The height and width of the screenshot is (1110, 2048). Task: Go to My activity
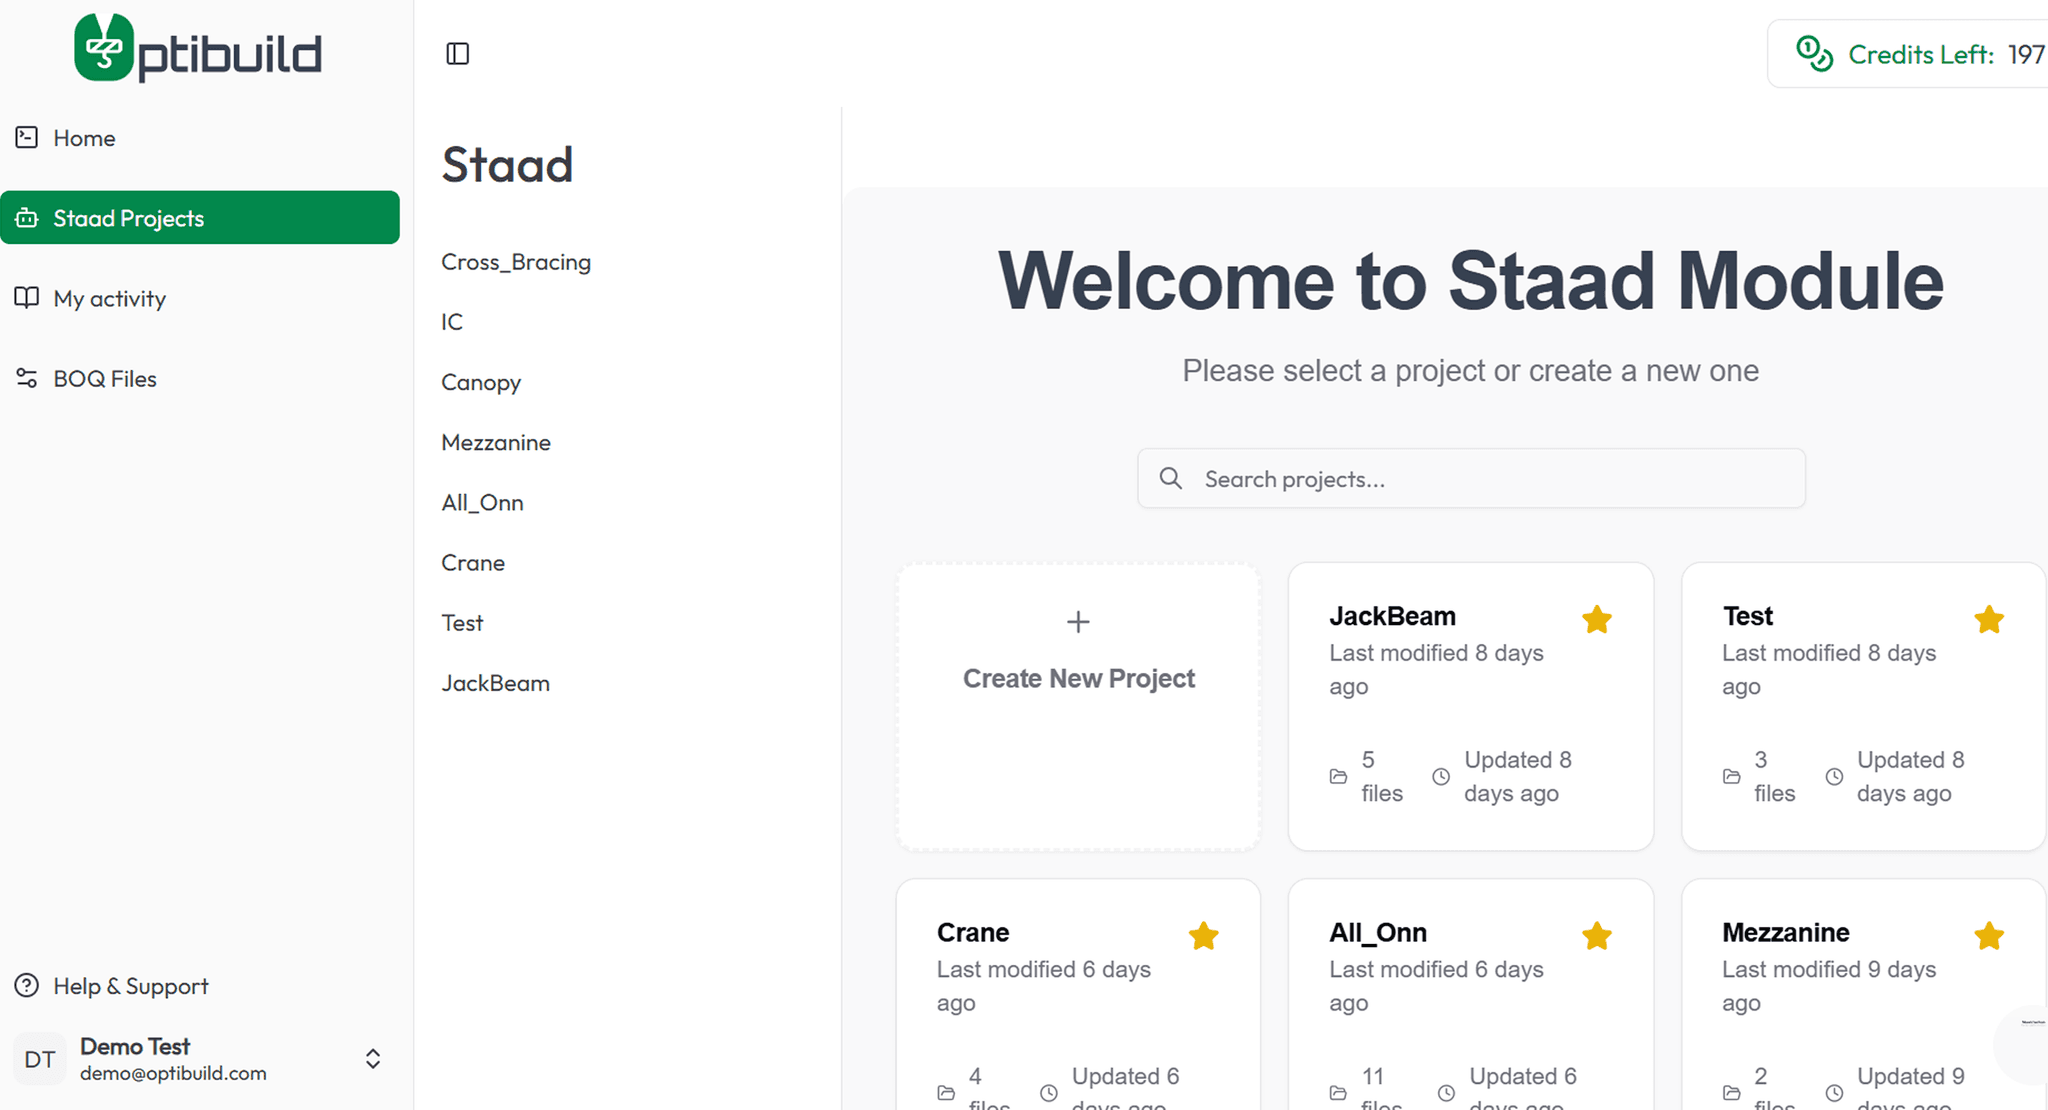pyautogui.click(x=109, y=298)
